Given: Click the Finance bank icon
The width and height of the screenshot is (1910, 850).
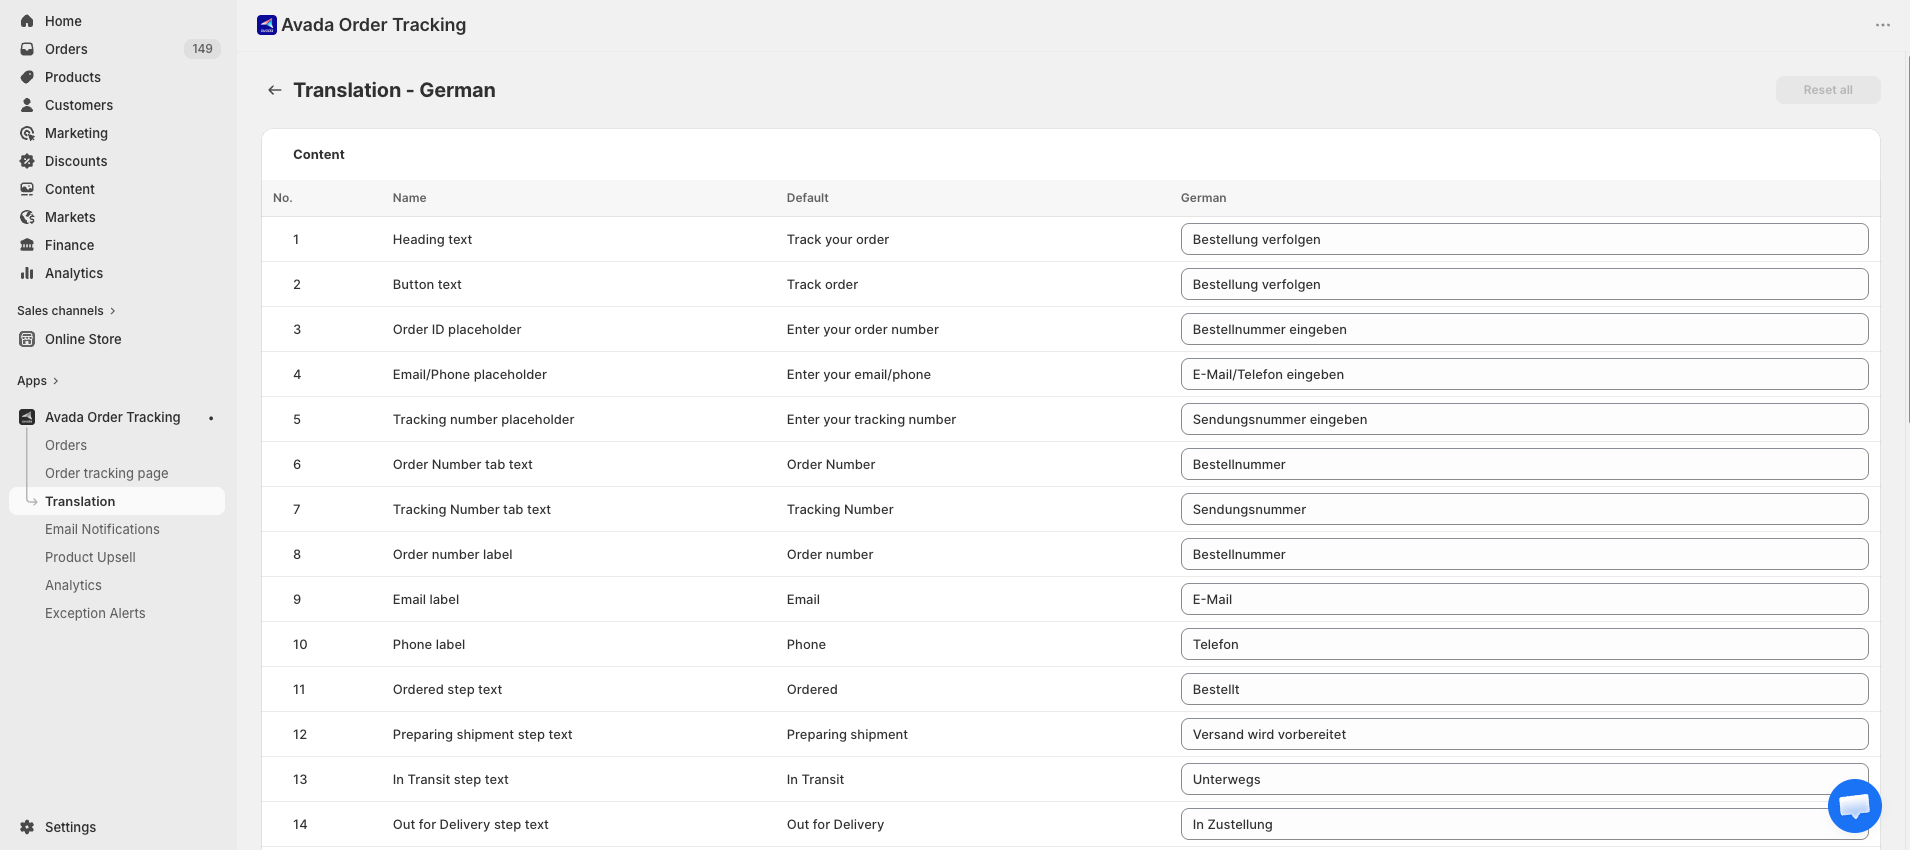Looking at the screenshot, I should pos(27,245).
